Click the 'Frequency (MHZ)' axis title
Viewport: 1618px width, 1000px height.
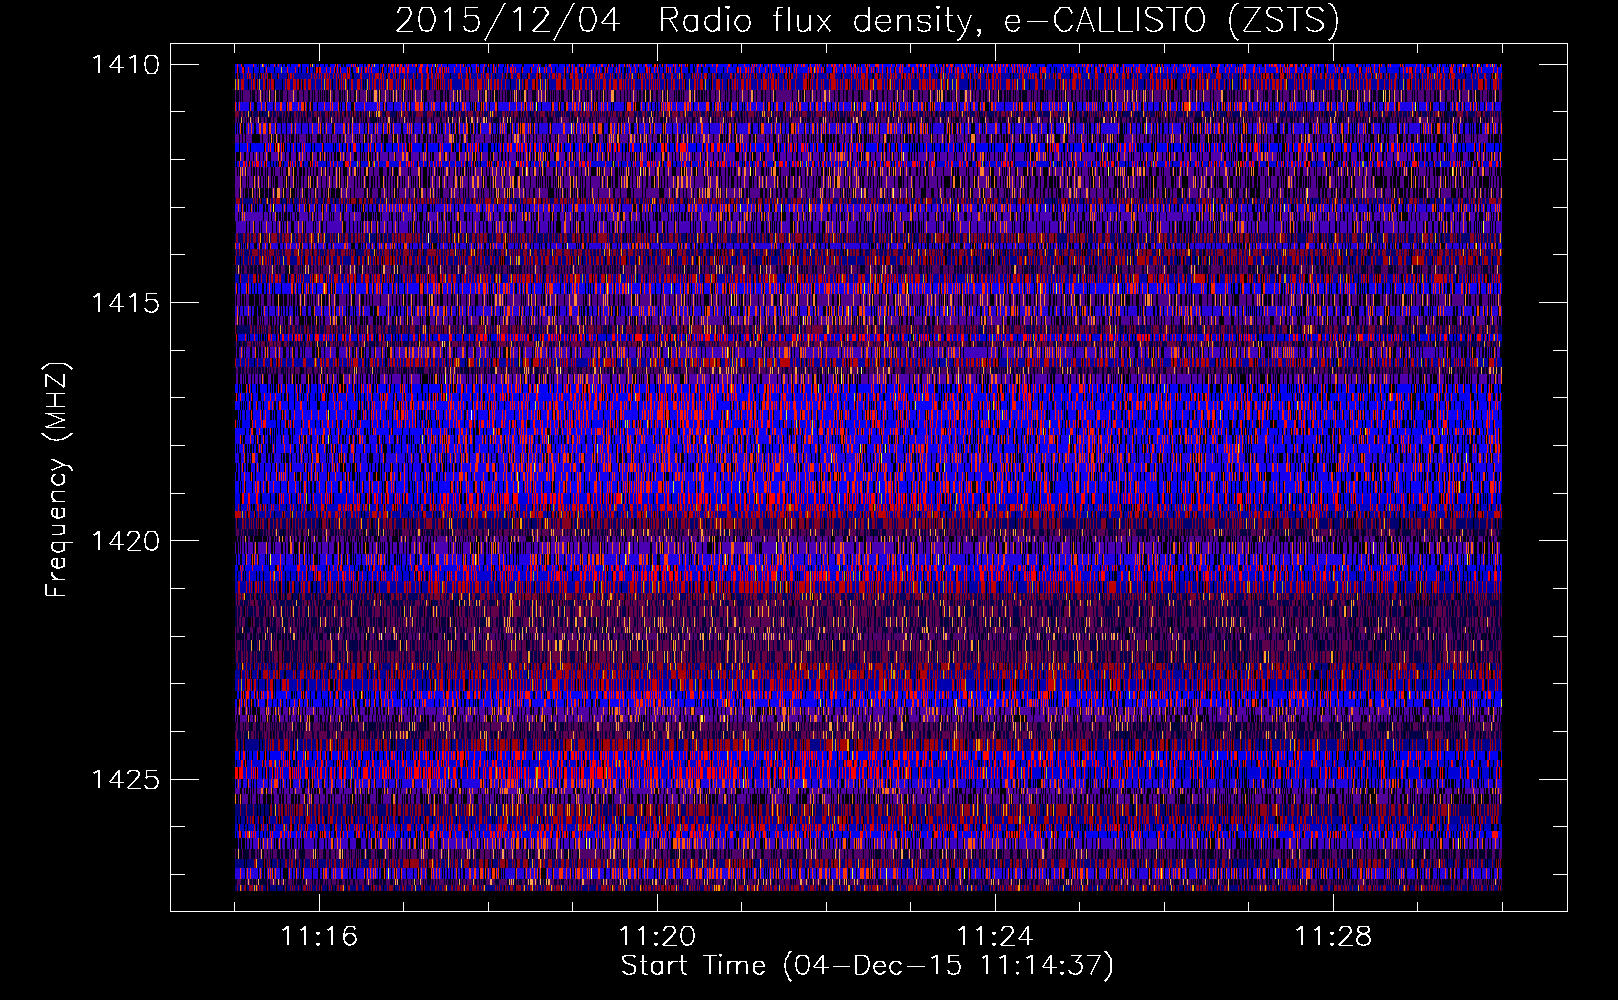[x=57, y=480]
